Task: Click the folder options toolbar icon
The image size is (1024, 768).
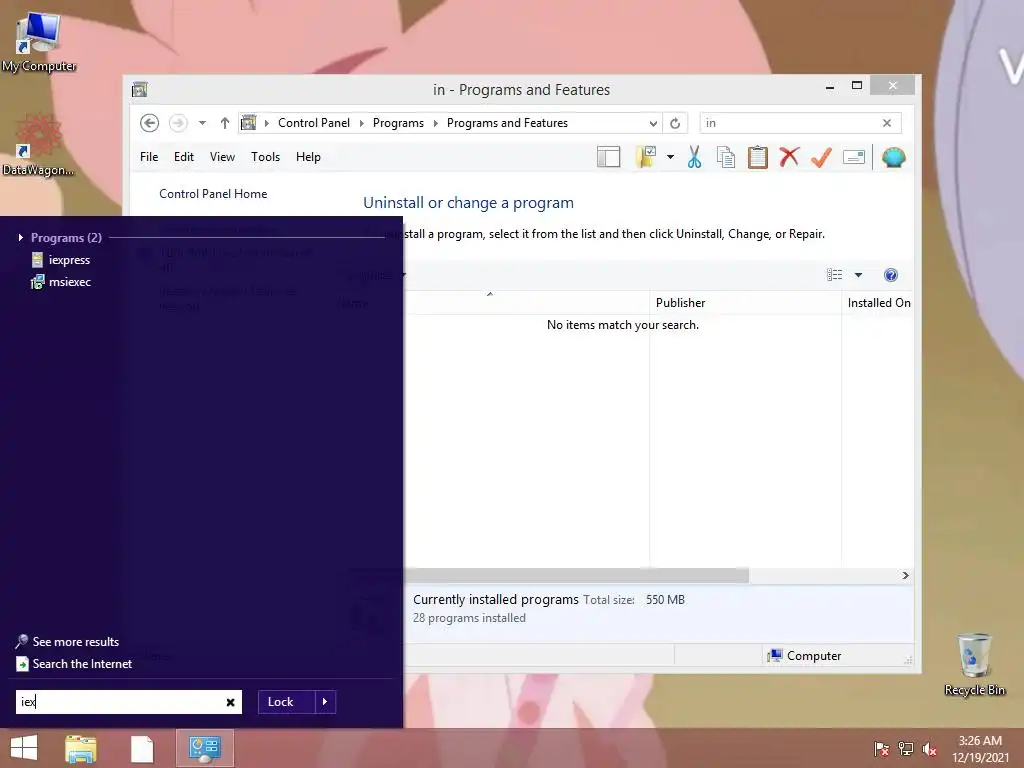Action: point(646,157)
